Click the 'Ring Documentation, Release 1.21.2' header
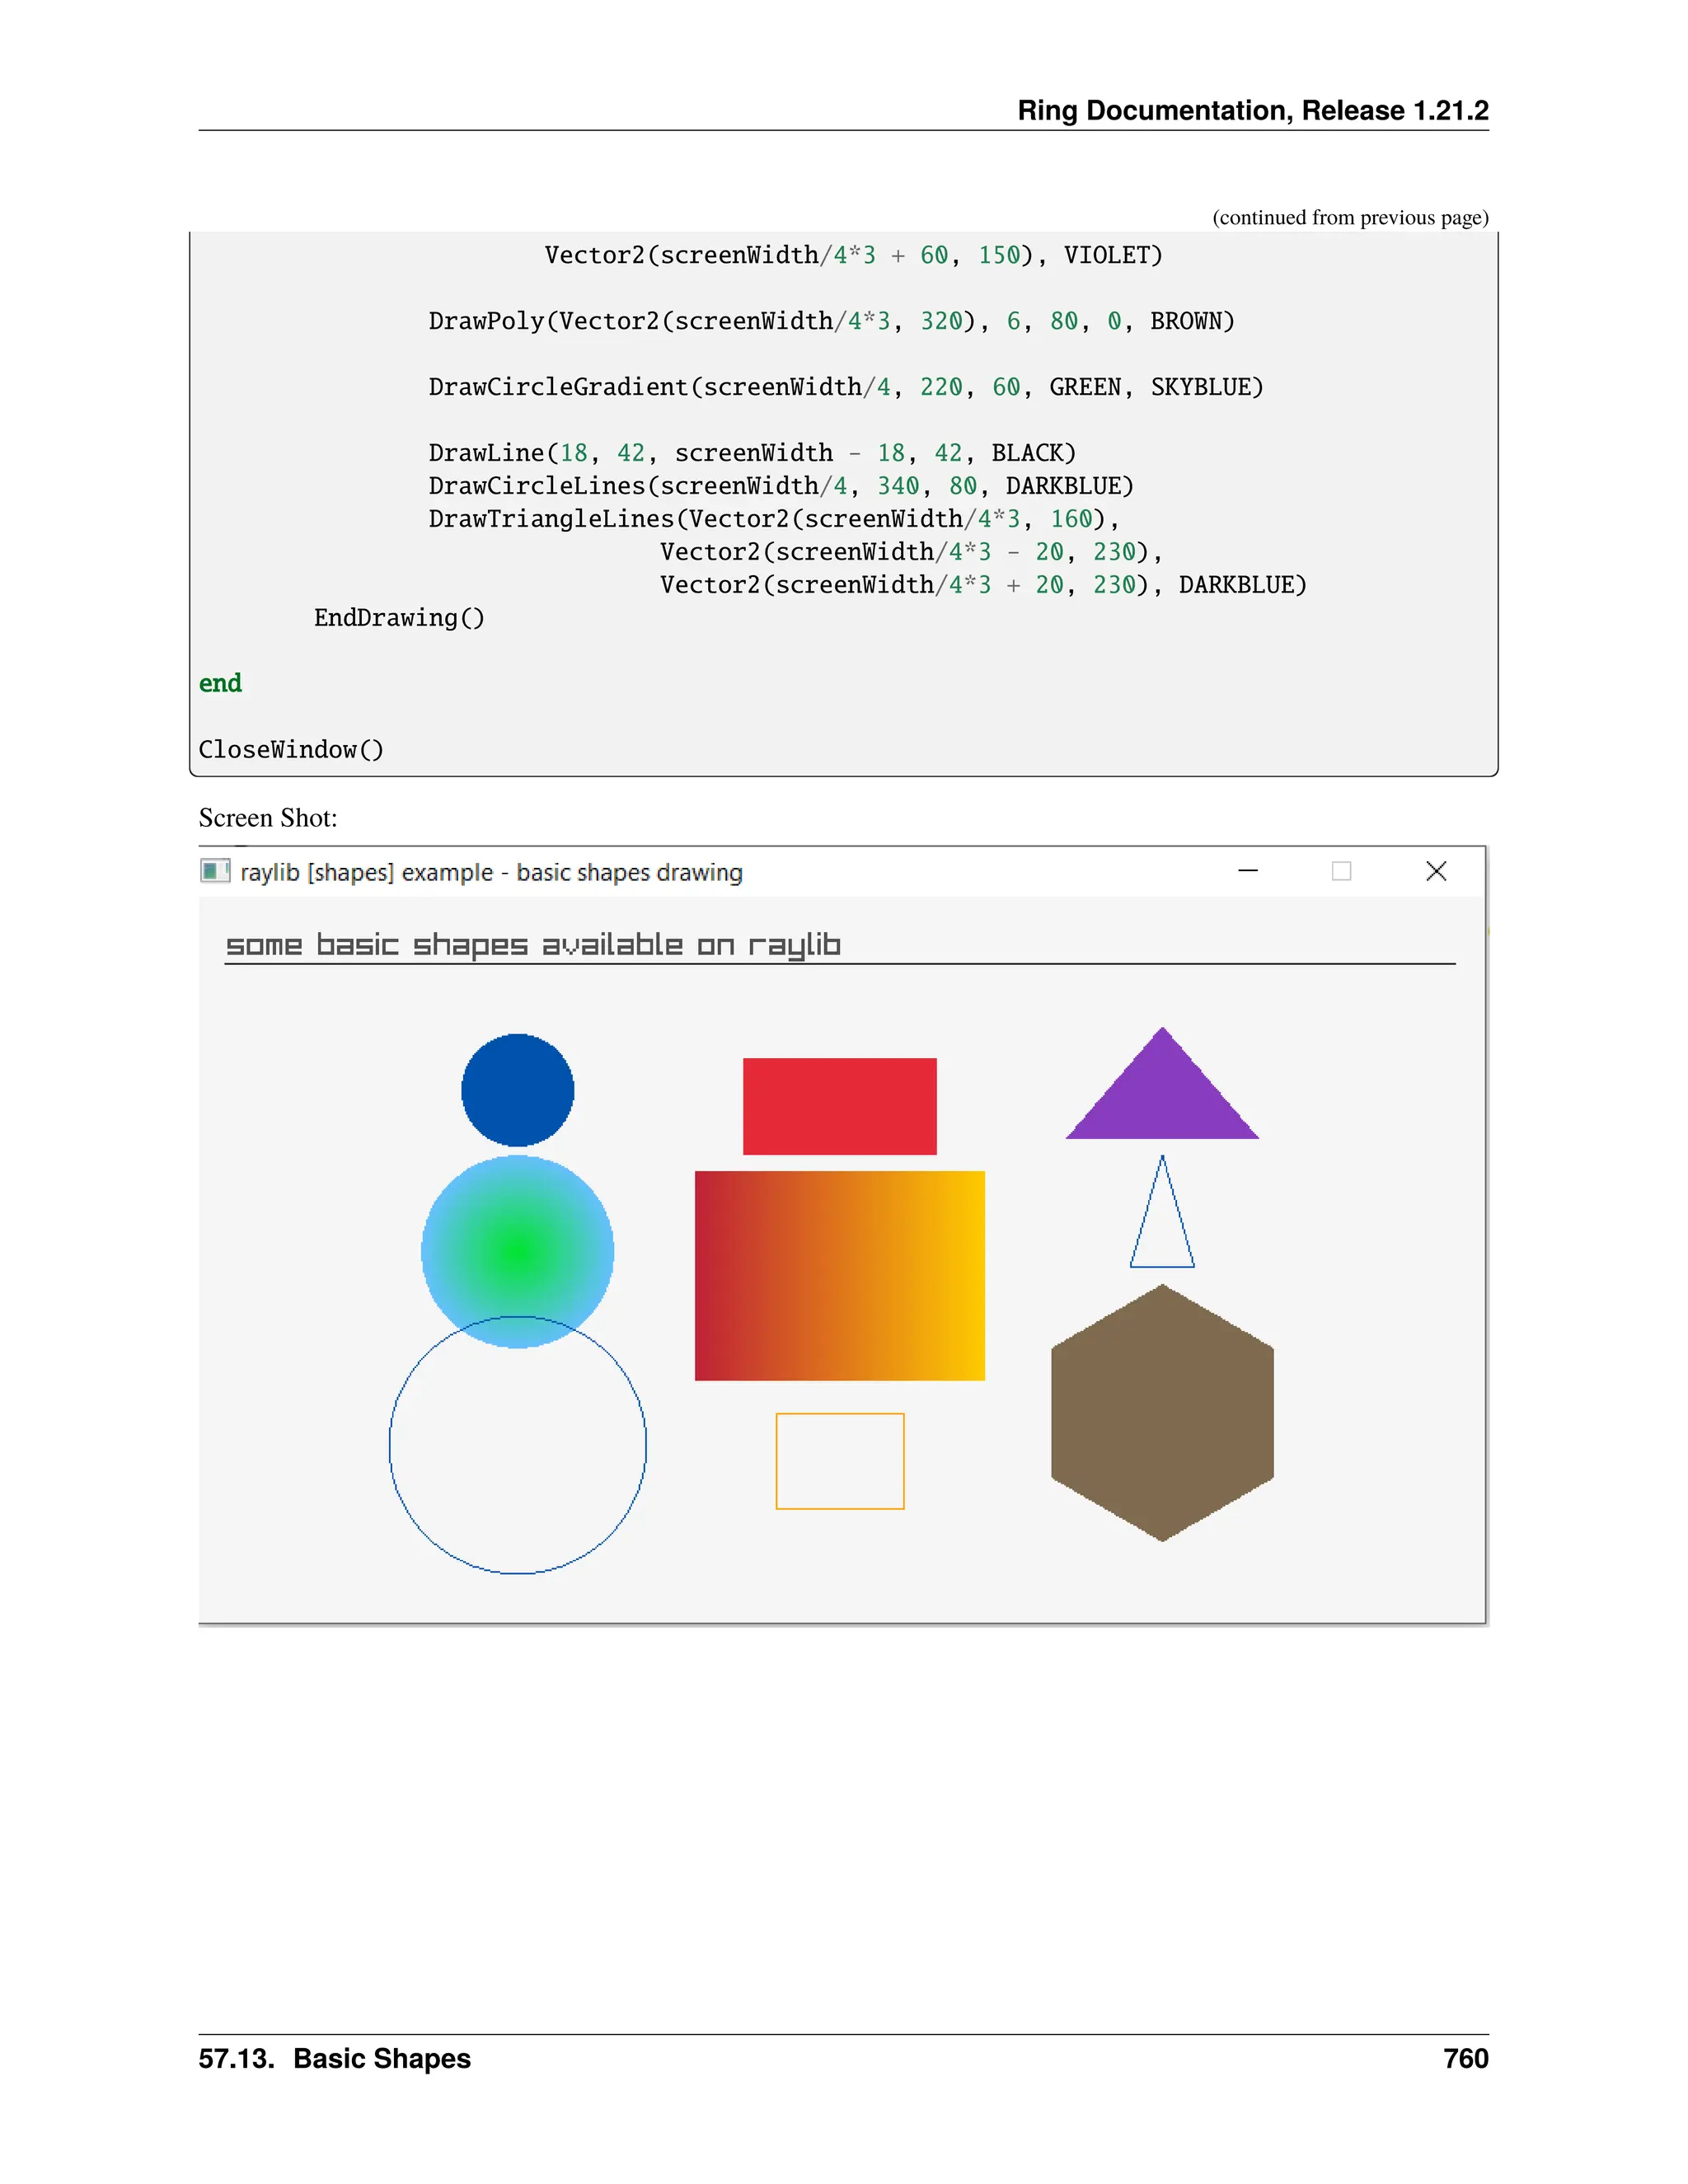 (1252, 110)
